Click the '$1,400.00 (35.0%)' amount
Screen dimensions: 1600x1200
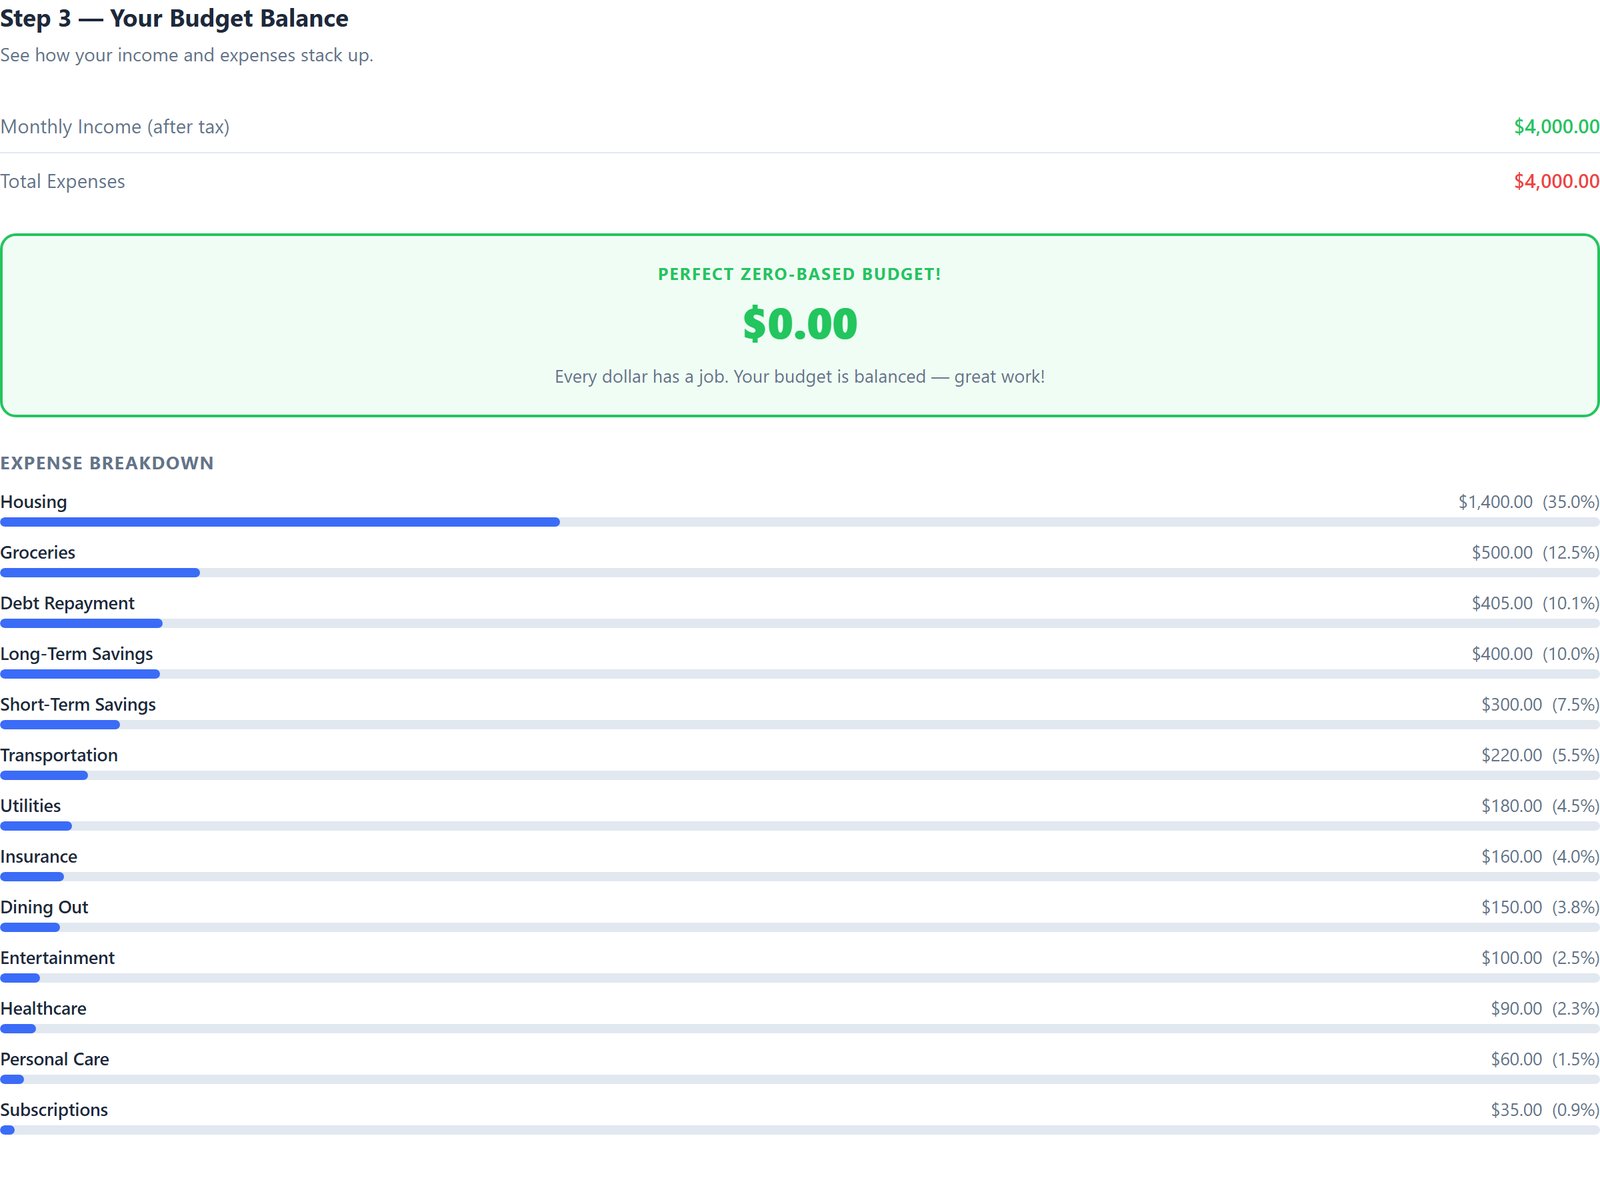click(x=1528, y=502)
